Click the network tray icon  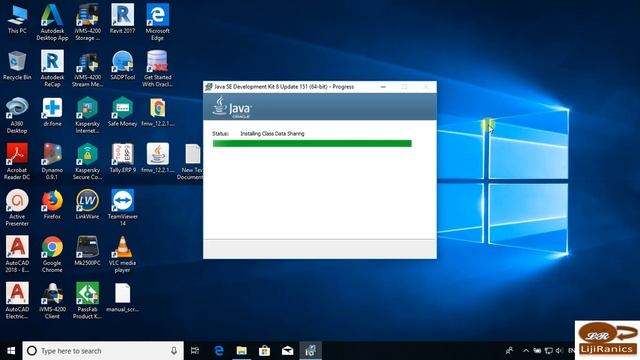pyautogui.click(x=549, y=351)
